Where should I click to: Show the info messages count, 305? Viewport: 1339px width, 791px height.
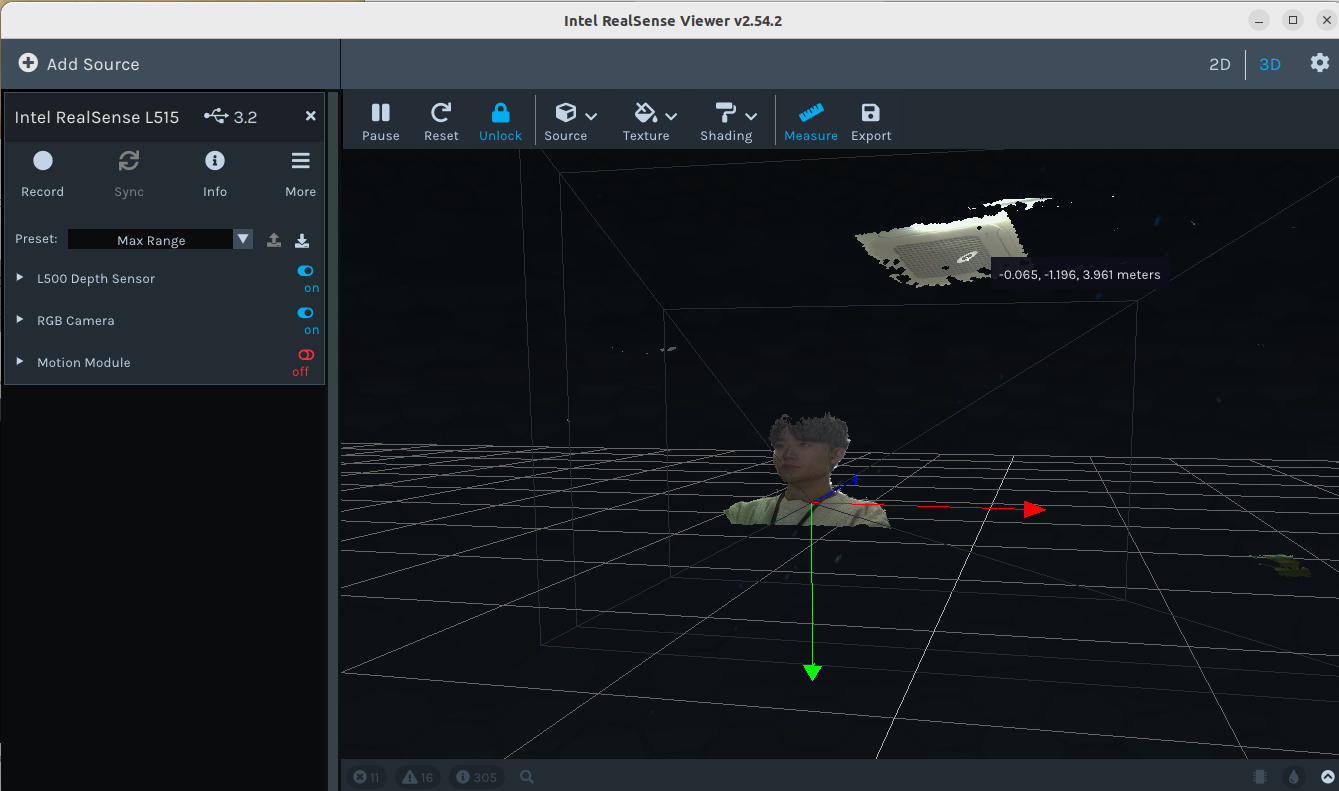(x=477, y=777)
